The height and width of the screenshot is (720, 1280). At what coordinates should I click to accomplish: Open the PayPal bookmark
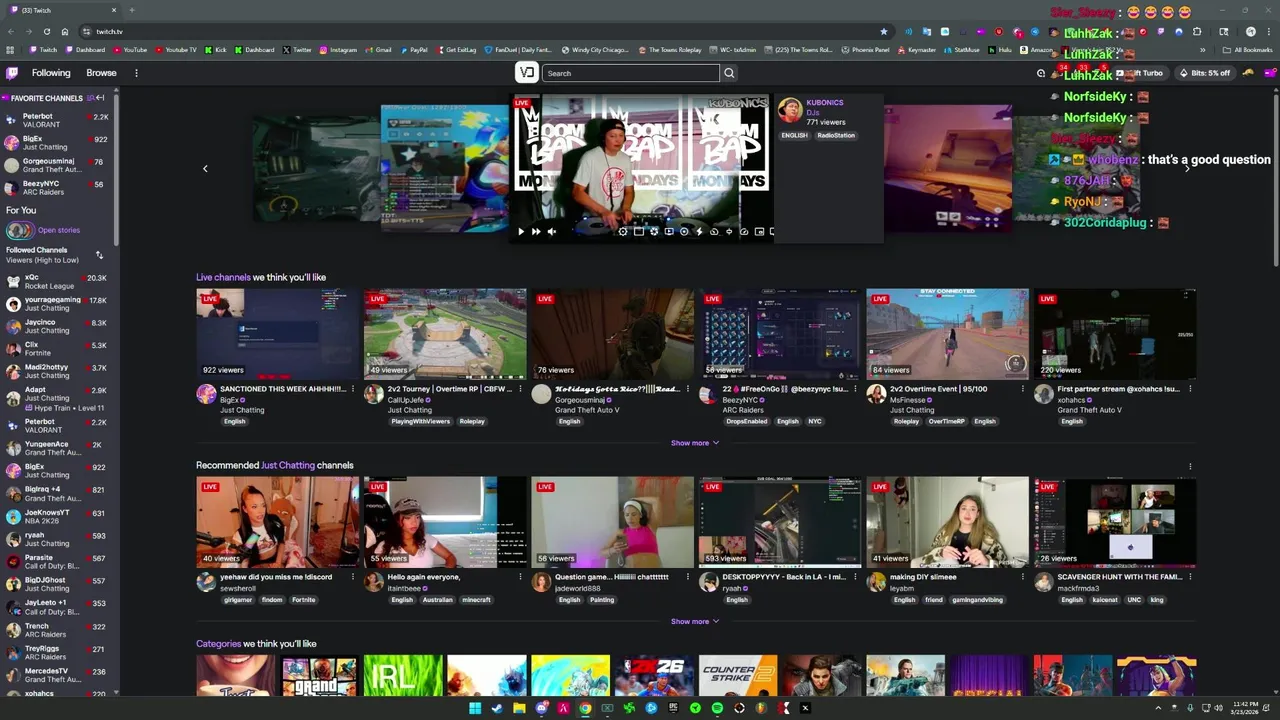click(413, 49)
